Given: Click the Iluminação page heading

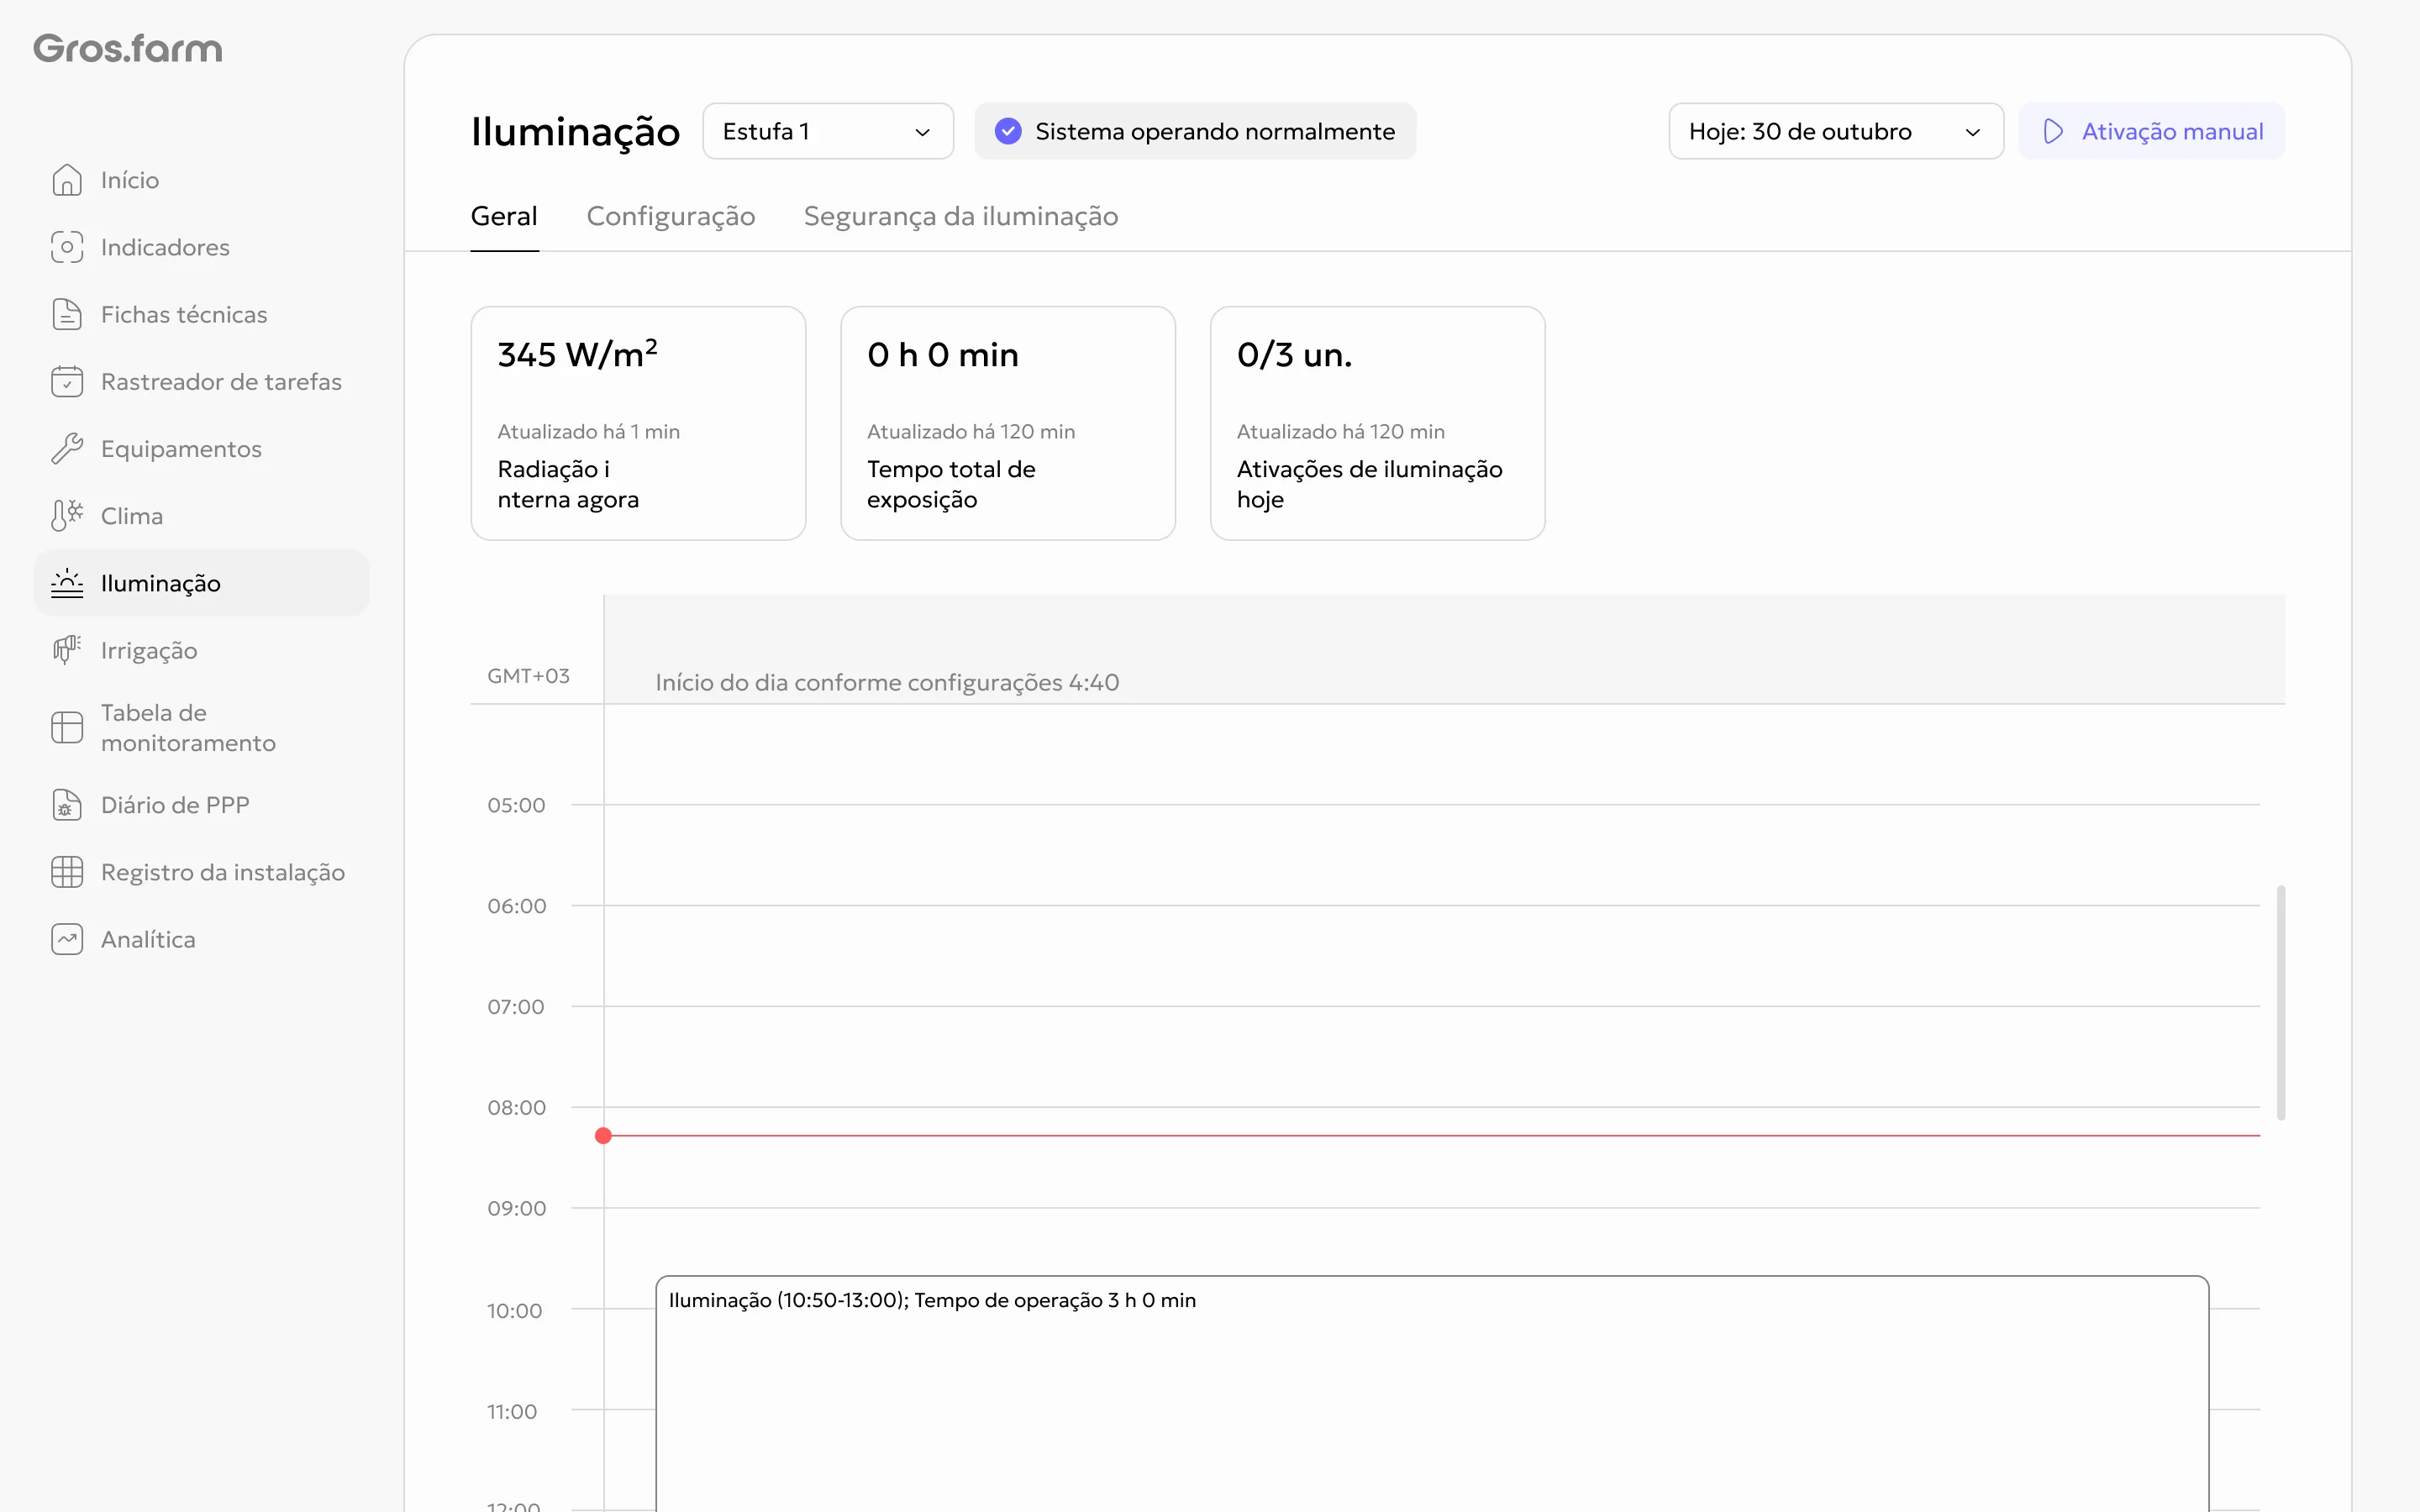Looking at the screenshot, I should pyautogui.click(x=575, y=131).
